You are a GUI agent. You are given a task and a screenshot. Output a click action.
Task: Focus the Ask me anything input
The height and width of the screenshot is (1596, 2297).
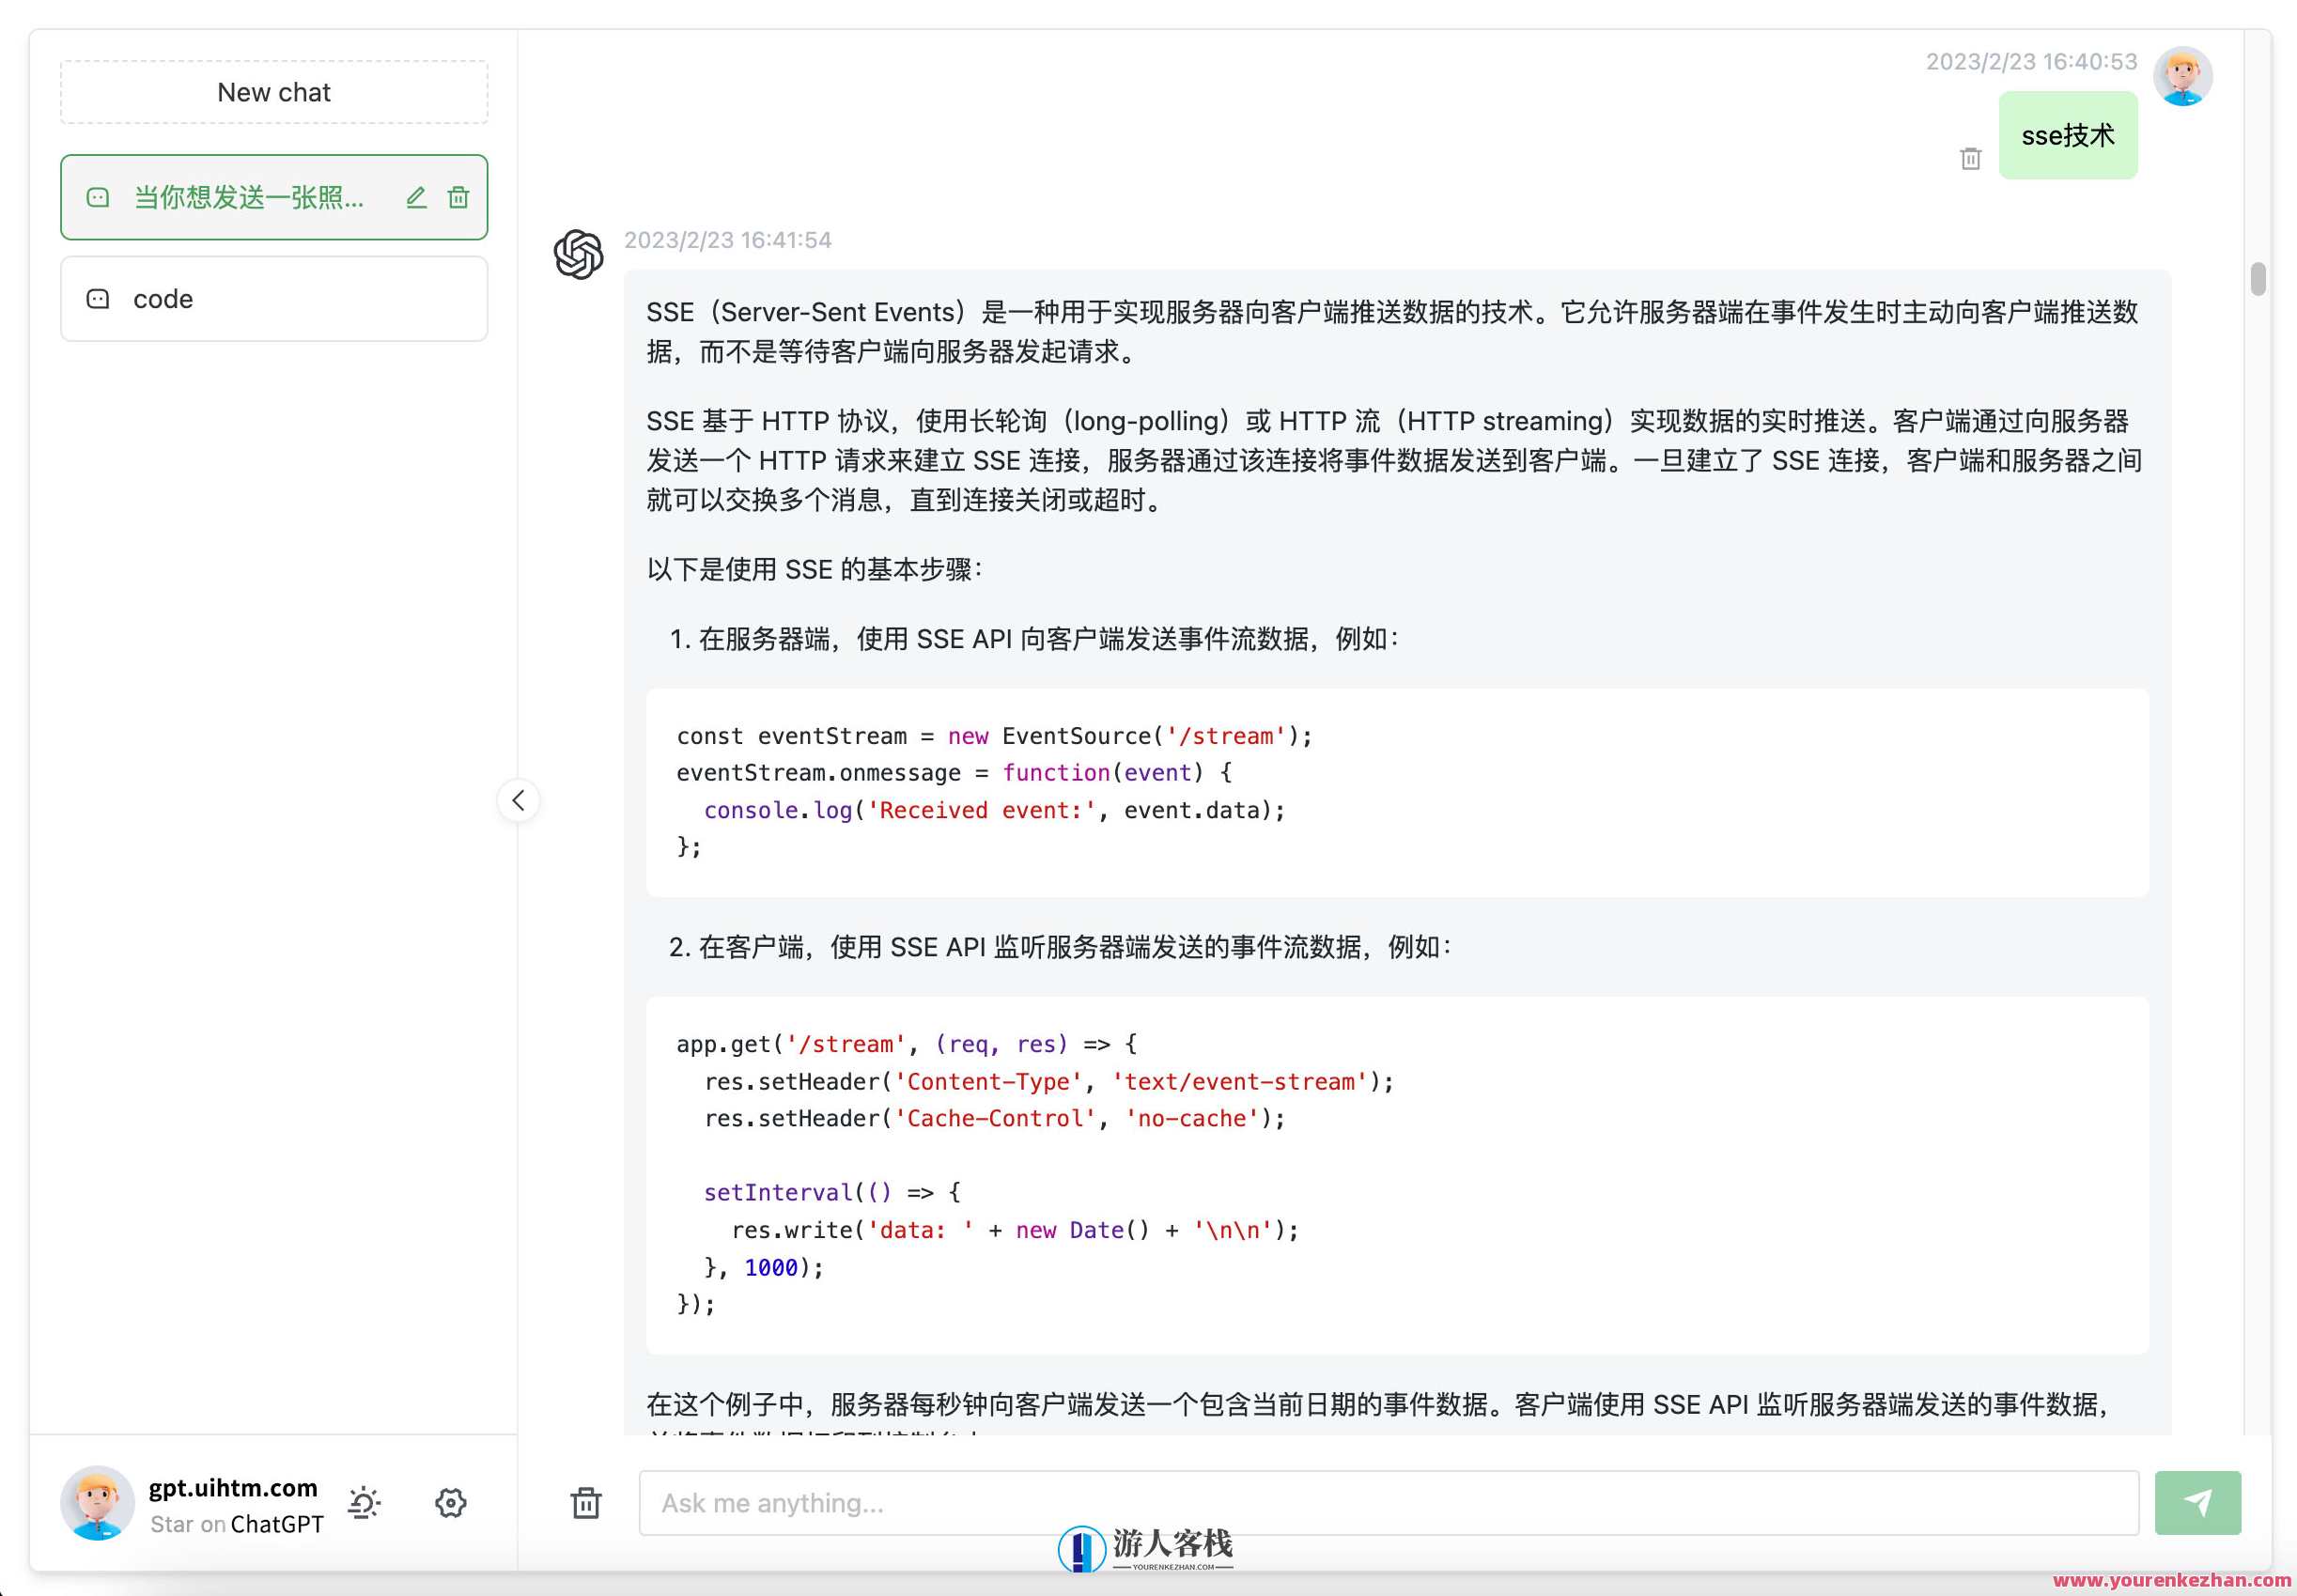tap(1389, 1502)
